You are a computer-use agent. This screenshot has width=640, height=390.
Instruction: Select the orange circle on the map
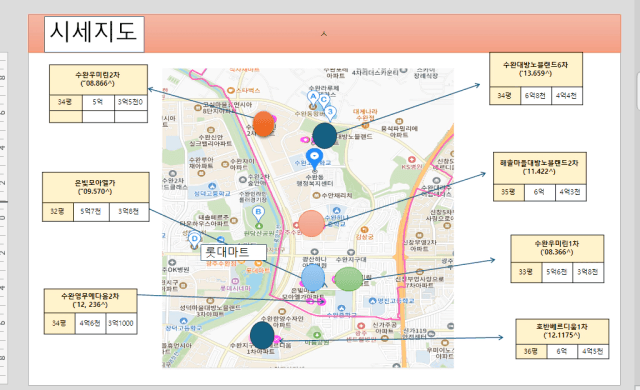coord(263,124)
